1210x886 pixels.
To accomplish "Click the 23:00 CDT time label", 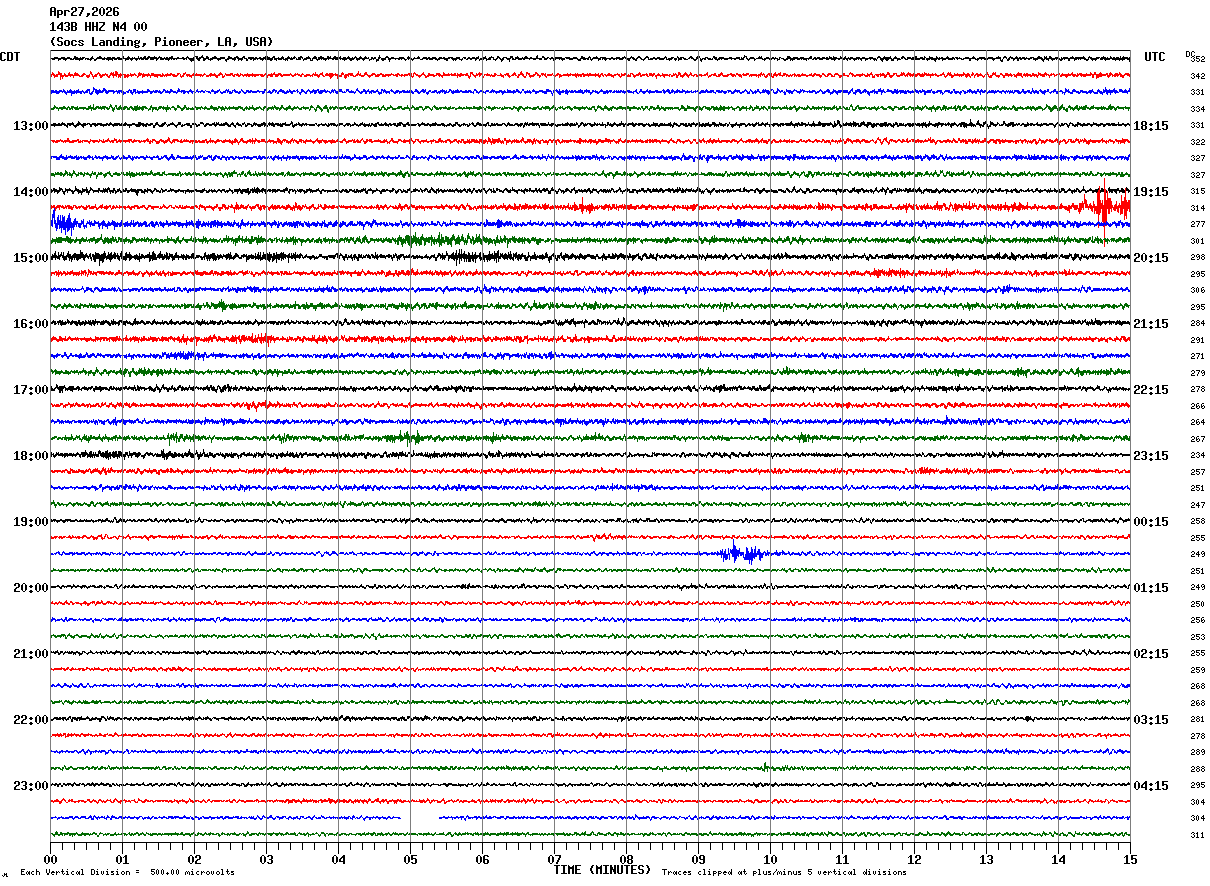I will (30, 786).
